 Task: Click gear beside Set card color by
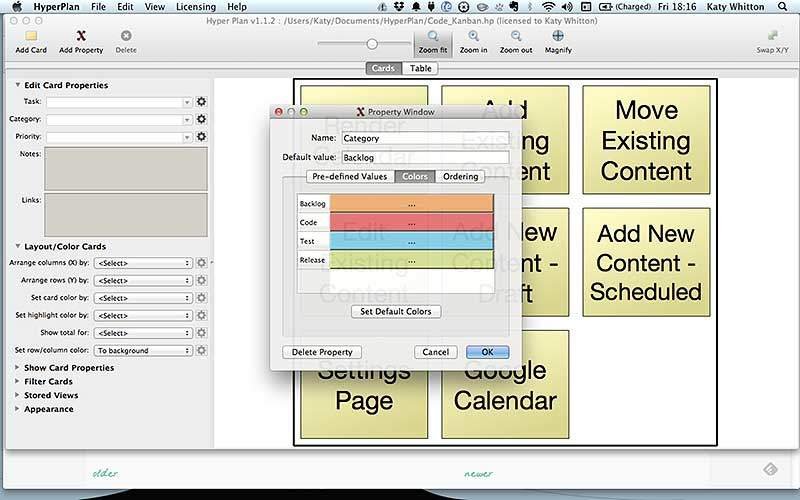point(202,297)
